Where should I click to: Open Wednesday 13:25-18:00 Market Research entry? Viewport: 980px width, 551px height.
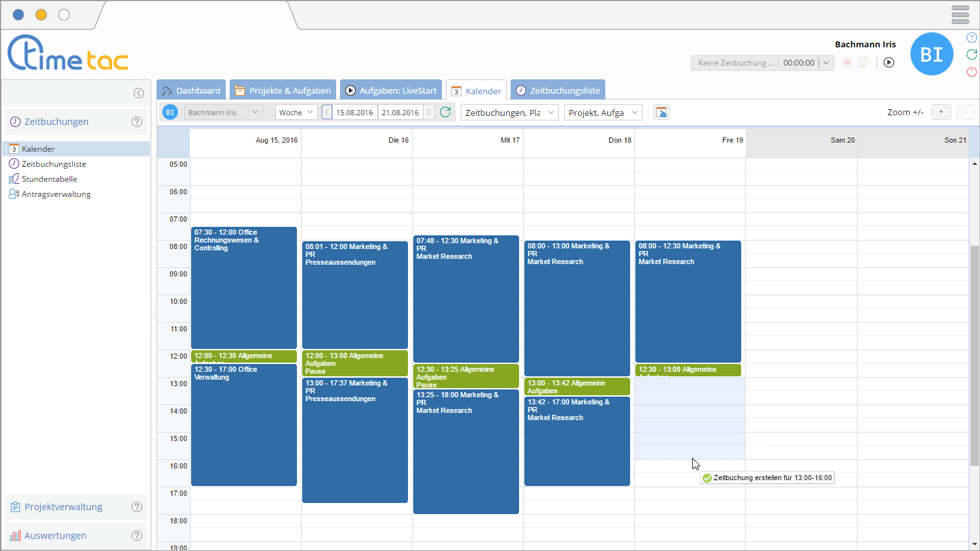466,452
